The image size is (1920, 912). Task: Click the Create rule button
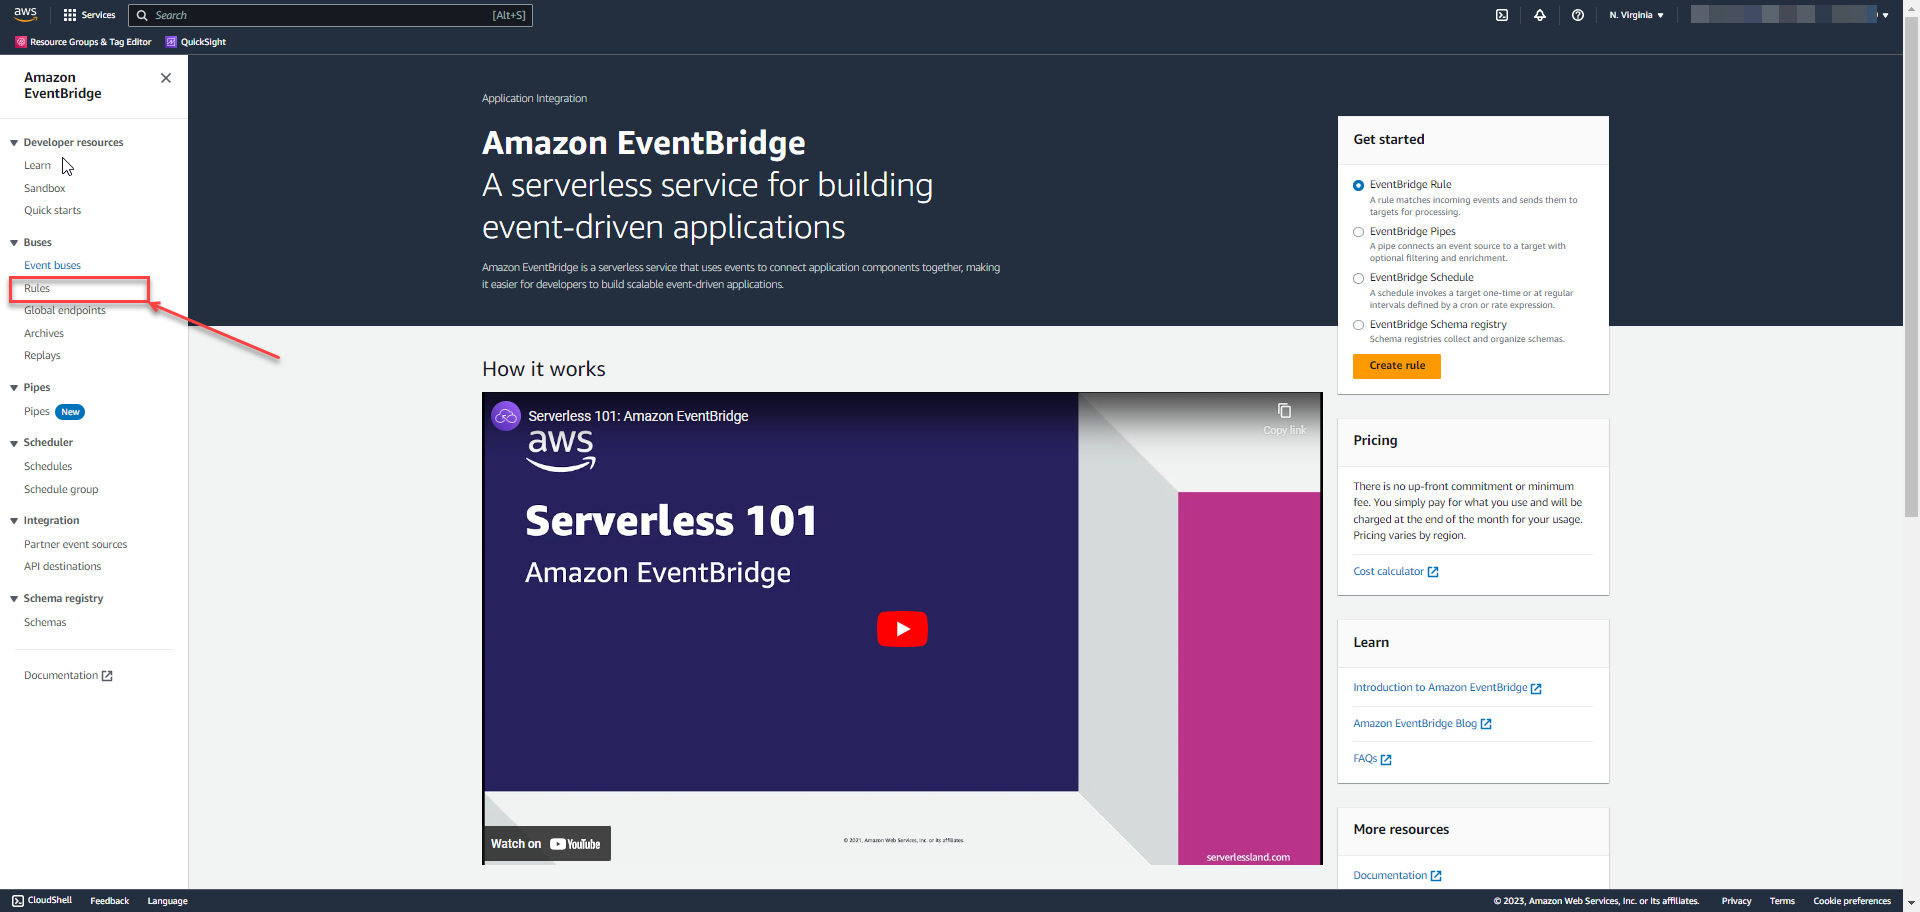click(1397, 366)
